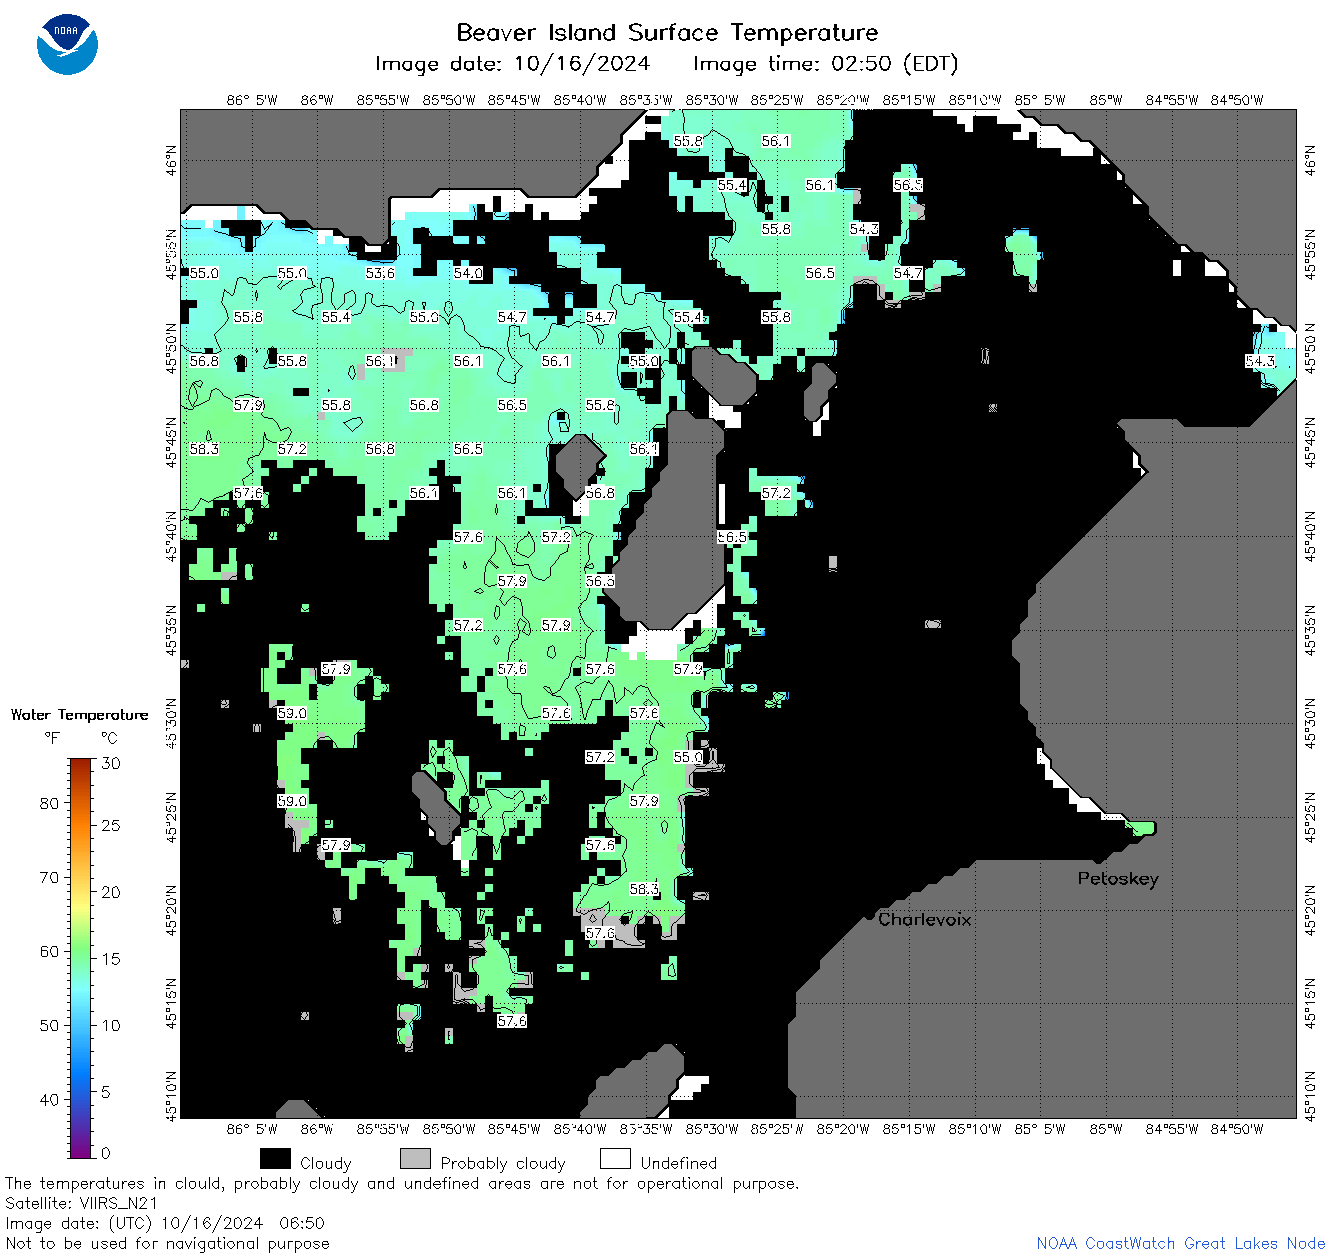Image resolution: width=1336 pixels, height=1259 pixels.
Task: Click the 54.0 temperature reading
Action: (x=468, y=273)
